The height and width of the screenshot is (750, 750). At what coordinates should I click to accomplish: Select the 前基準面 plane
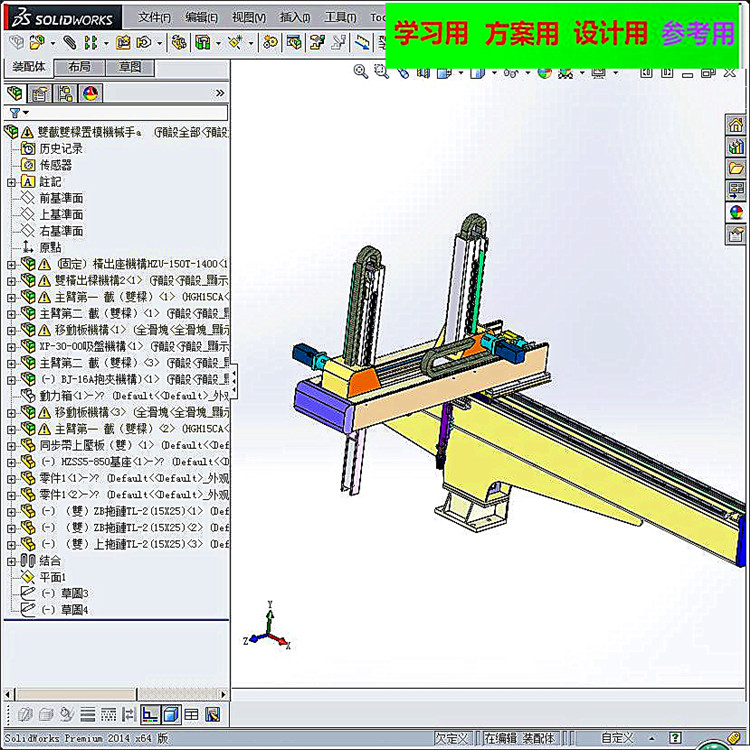(x=52, y=198)
